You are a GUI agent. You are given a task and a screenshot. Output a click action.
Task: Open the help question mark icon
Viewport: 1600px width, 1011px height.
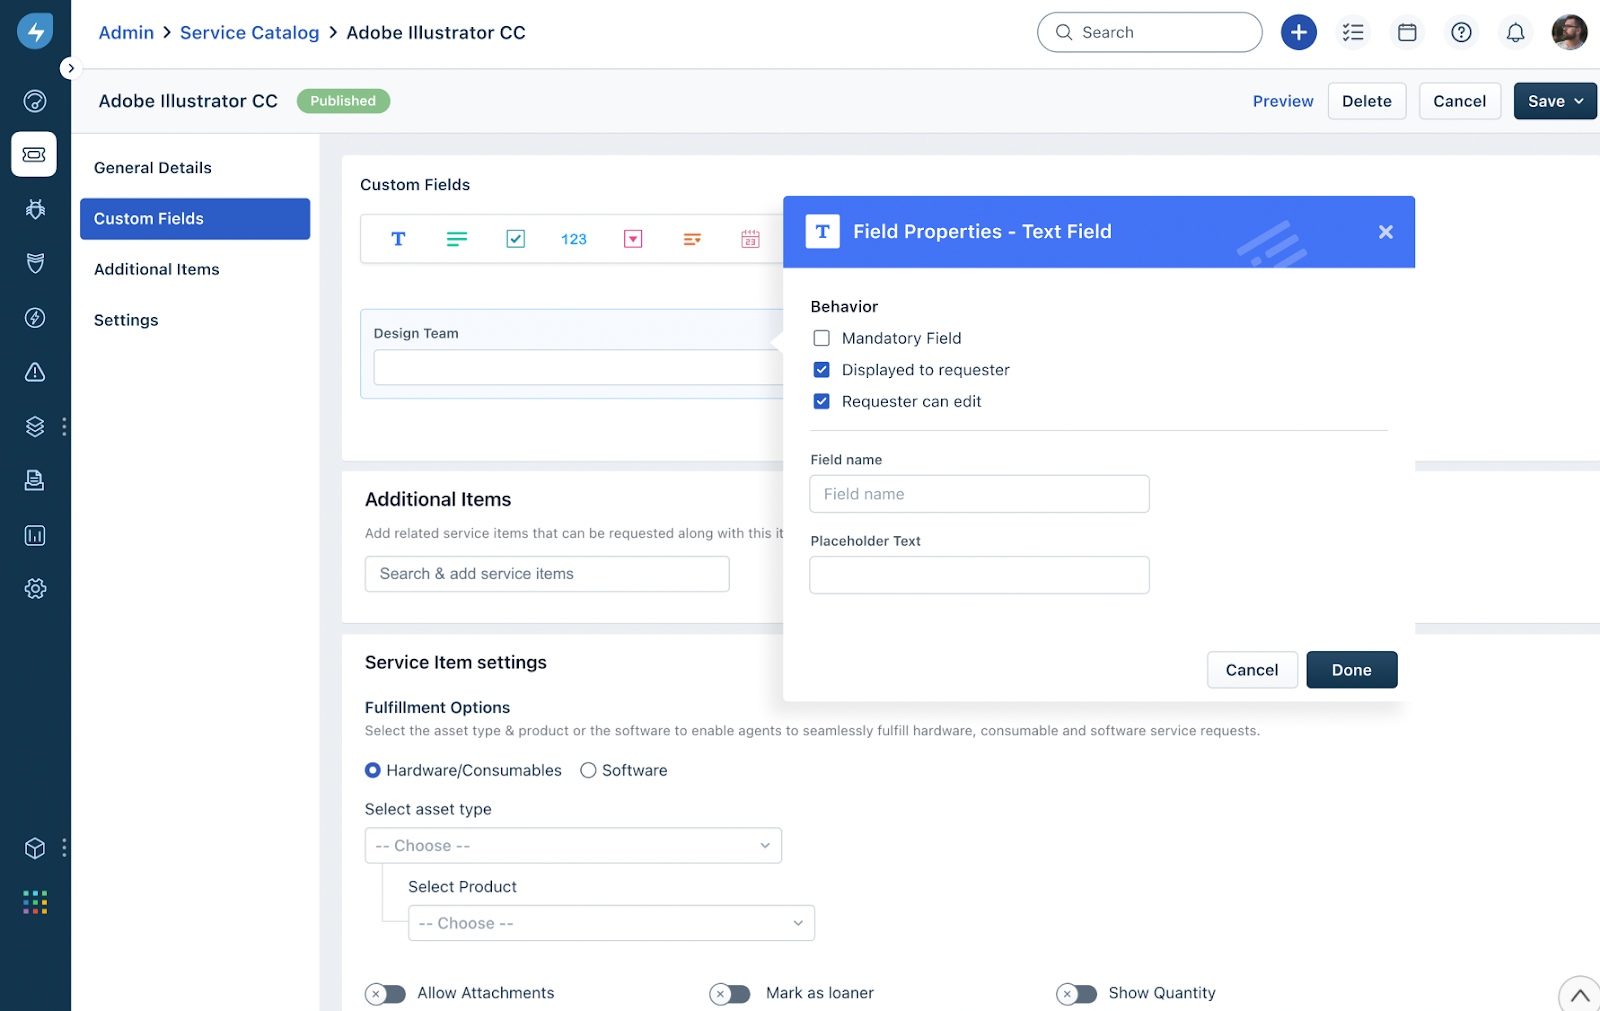1461,32
